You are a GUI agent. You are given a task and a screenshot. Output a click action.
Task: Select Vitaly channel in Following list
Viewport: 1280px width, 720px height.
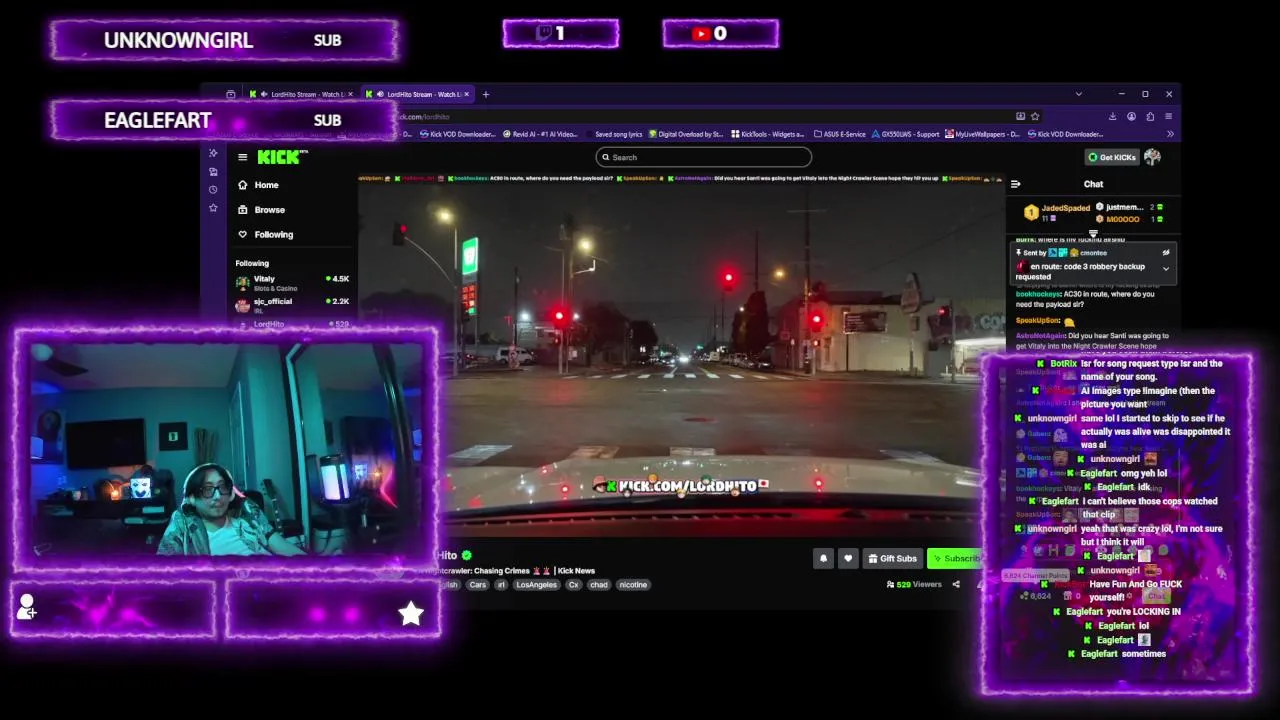pyautogui.click(x=292, y=283)
